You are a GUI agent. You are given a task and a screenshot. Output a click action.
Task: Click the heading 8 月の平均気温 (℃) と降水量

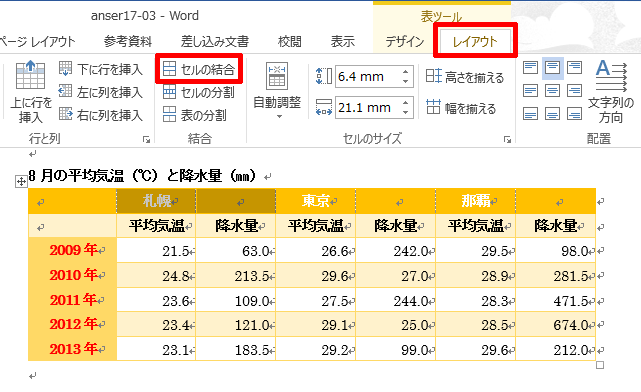coord(143,176)
